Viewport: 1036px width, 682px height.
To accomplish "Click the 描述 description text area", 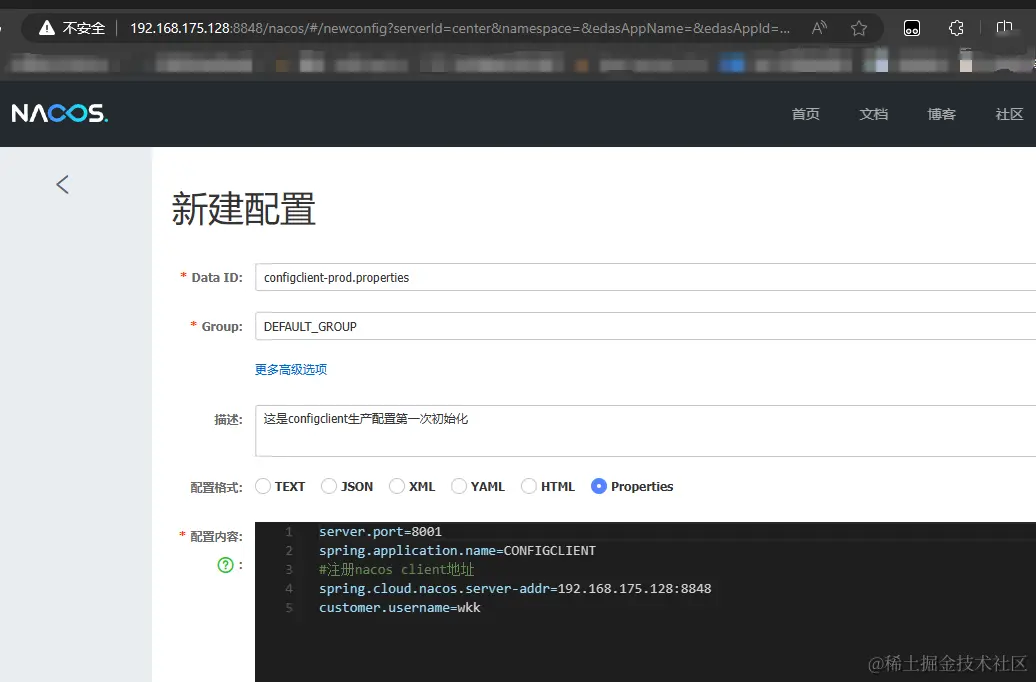I will (646, 431).
